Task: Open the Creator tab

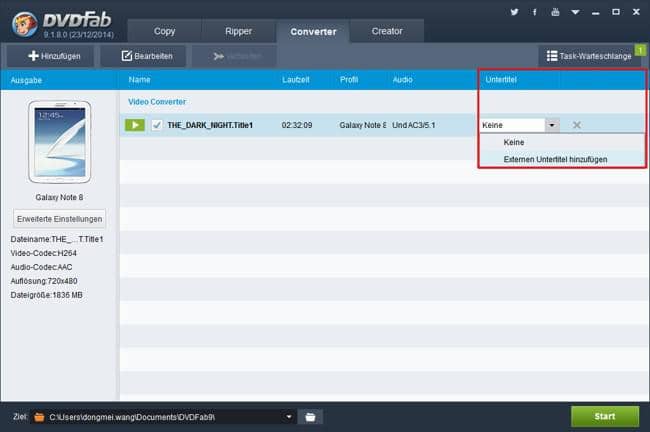Action: pyautogui.click(x=387, y=31)
